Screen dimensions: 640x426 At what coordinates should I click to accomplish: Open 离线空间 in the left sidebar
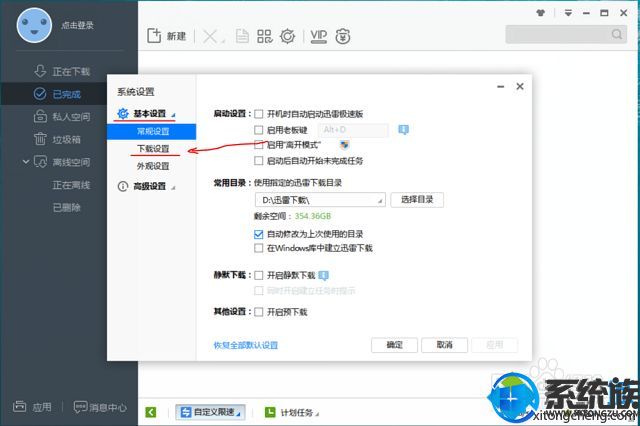[71, 162]
